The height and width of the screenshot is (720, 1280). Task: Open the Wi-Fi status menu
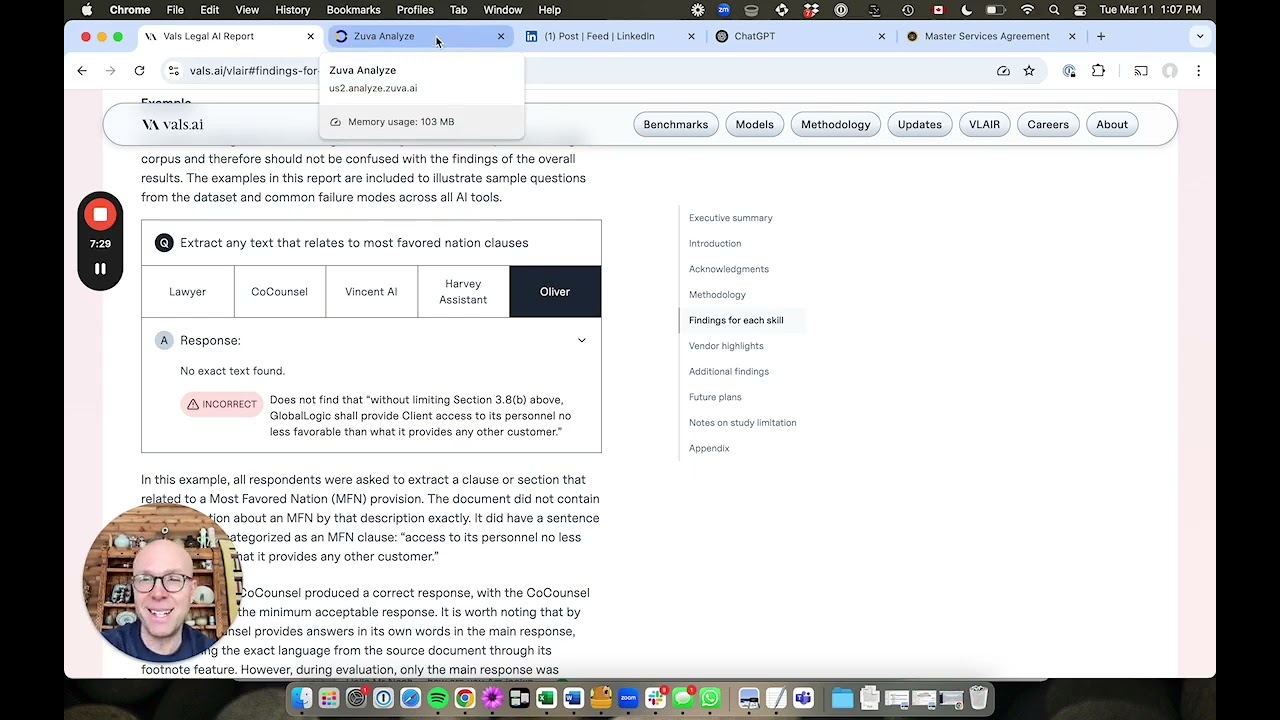pyautogui.click(x=1027, y=10)
